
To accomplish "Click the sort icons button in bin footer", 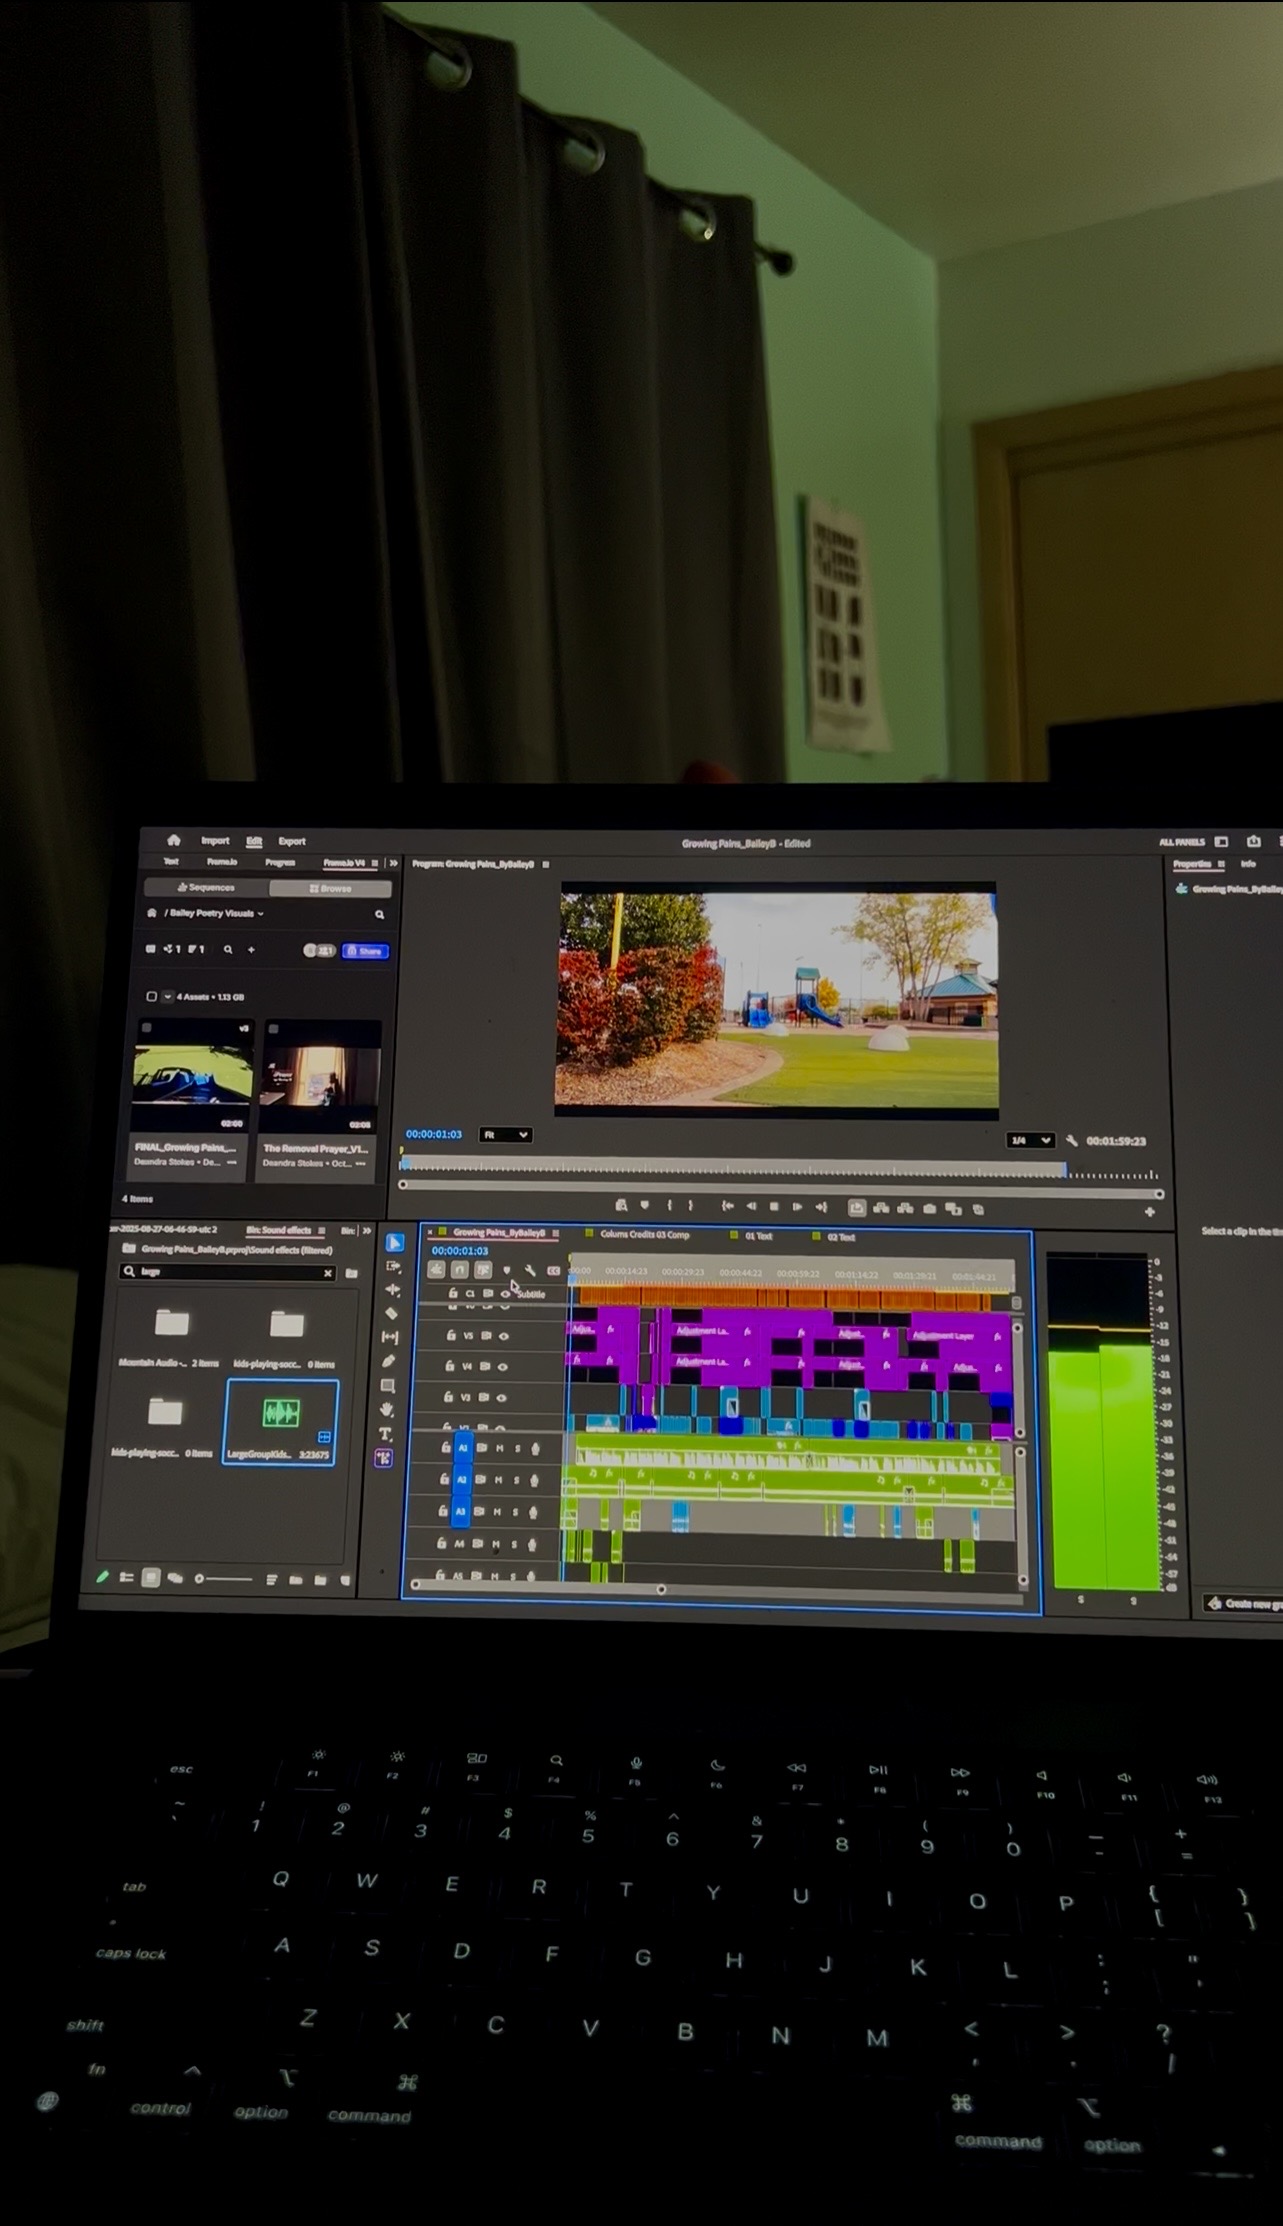I will (271, 1579).
